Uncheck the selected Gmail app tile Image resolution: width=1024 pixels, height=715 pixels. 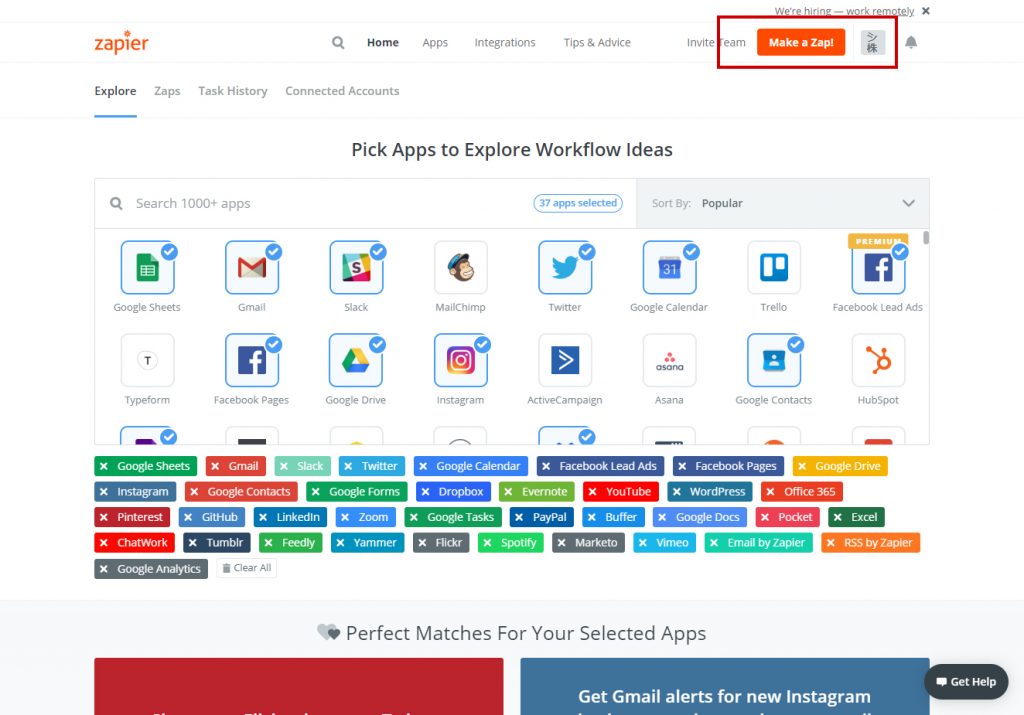(252, 267)
